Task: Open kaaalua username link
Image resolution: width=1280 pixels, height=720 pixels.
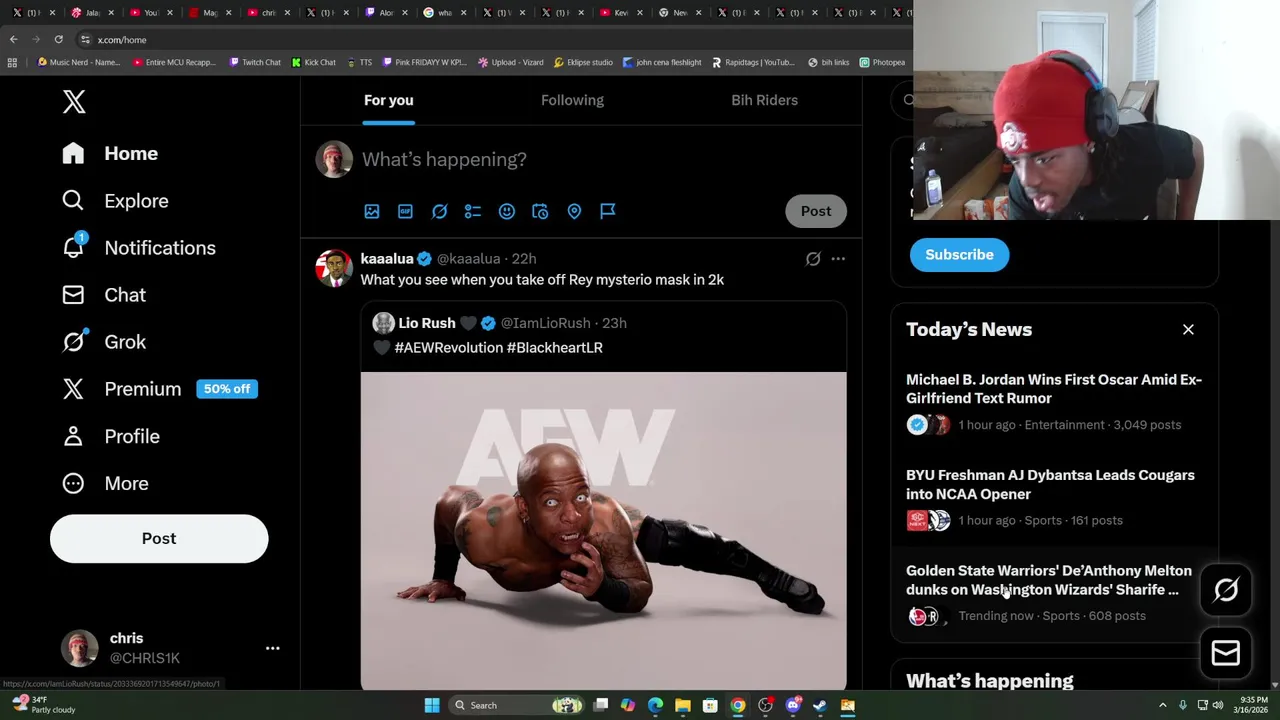Action: click(x=387, y=259)
